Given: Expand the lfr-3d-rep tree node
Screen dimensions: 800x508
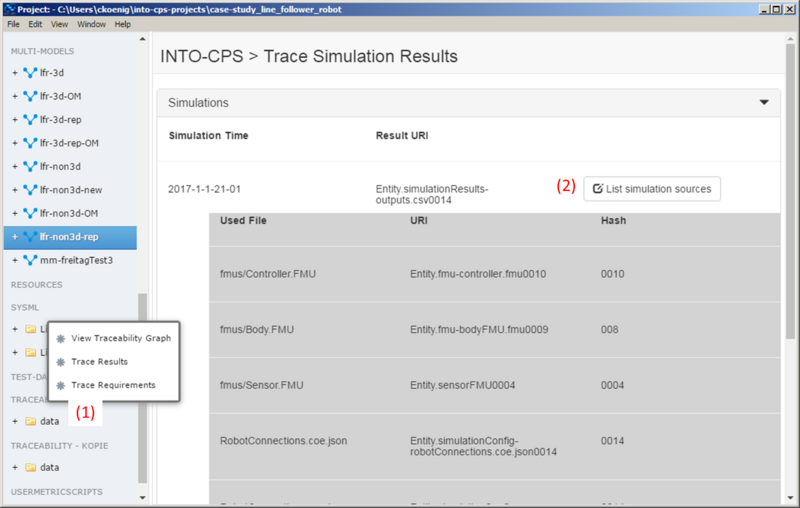Looking at the screenshot, I should (x=14, y=120).
